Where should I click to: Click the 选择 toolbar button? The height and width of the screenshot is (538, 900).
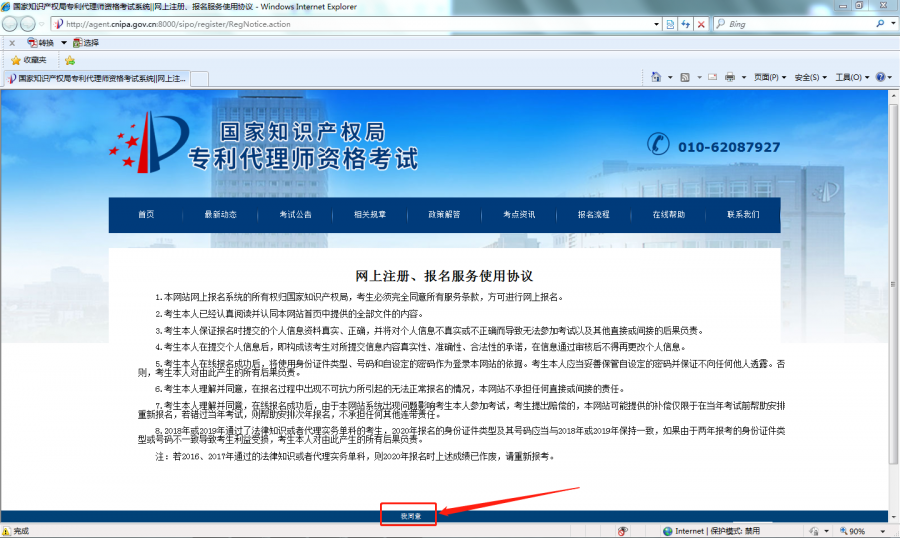click(x=86, y=43)
